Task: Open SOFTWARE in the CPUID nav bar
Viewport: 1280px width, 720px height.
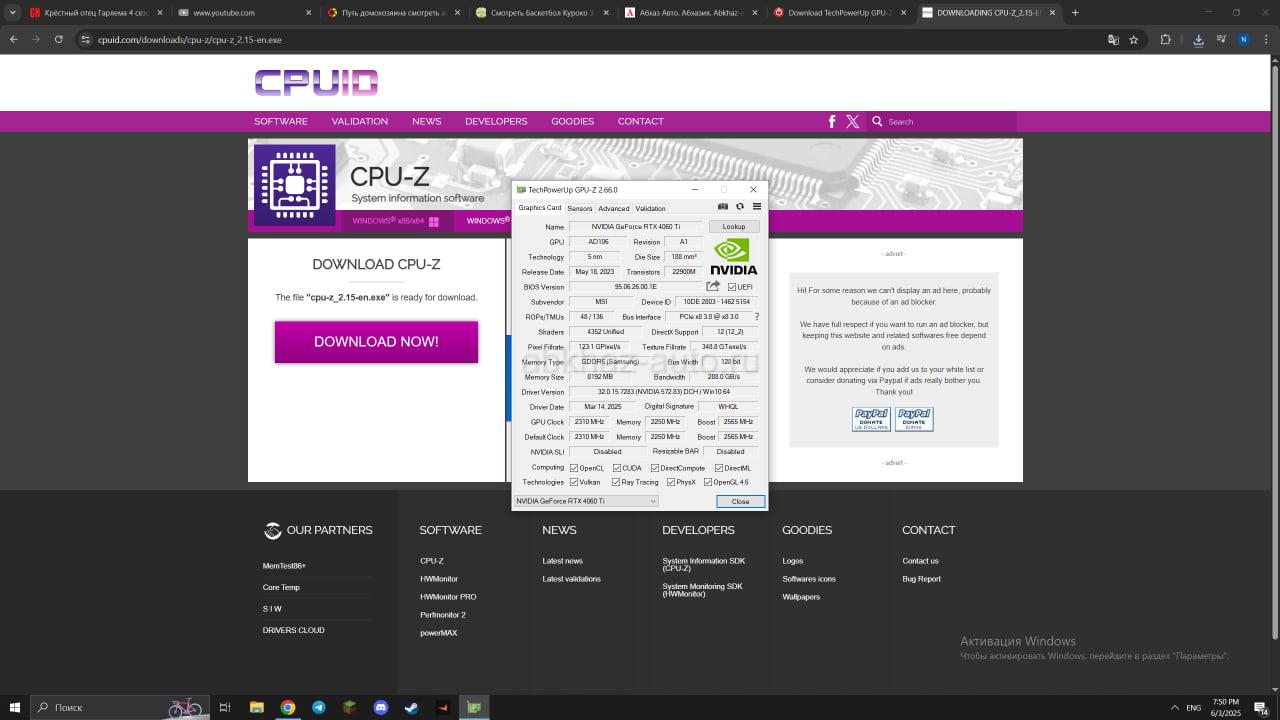Action: [281, 121]
